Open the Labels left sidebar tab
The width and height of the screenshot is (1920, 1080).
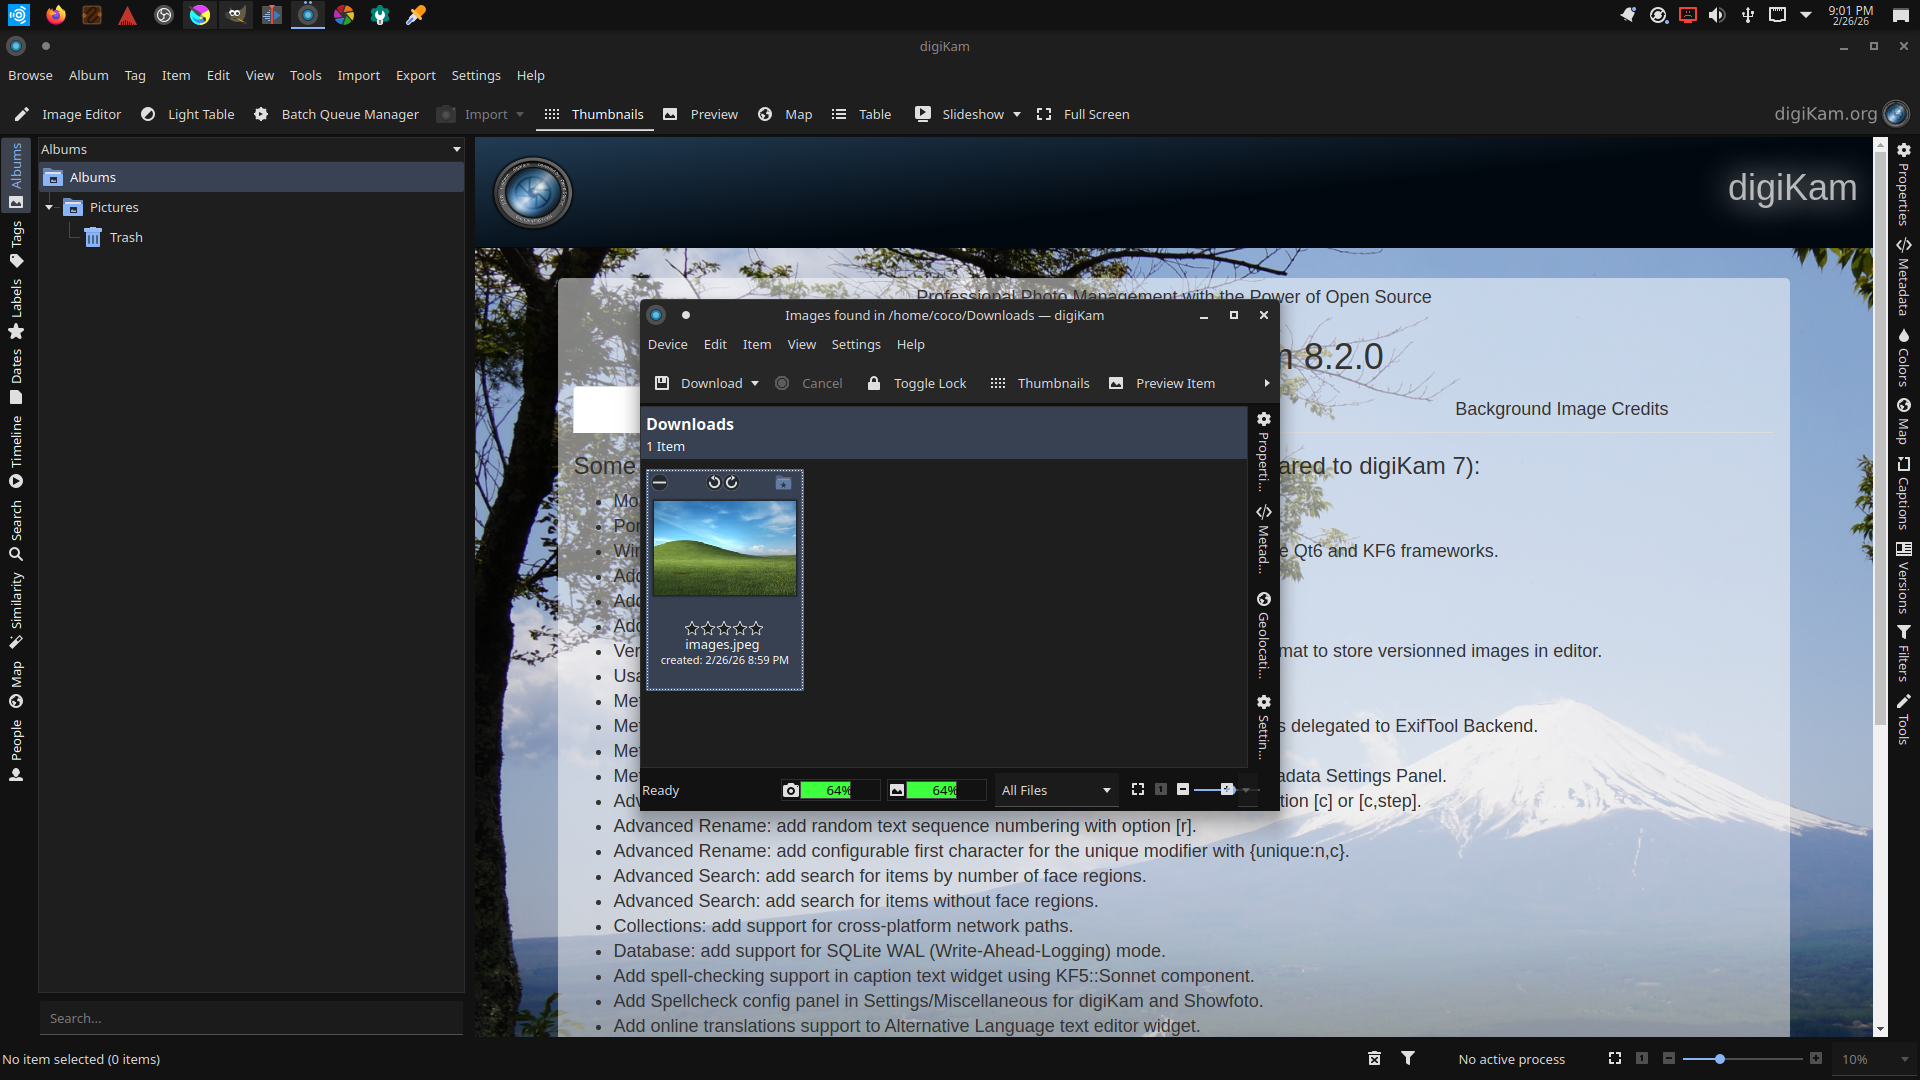point(16,309)
